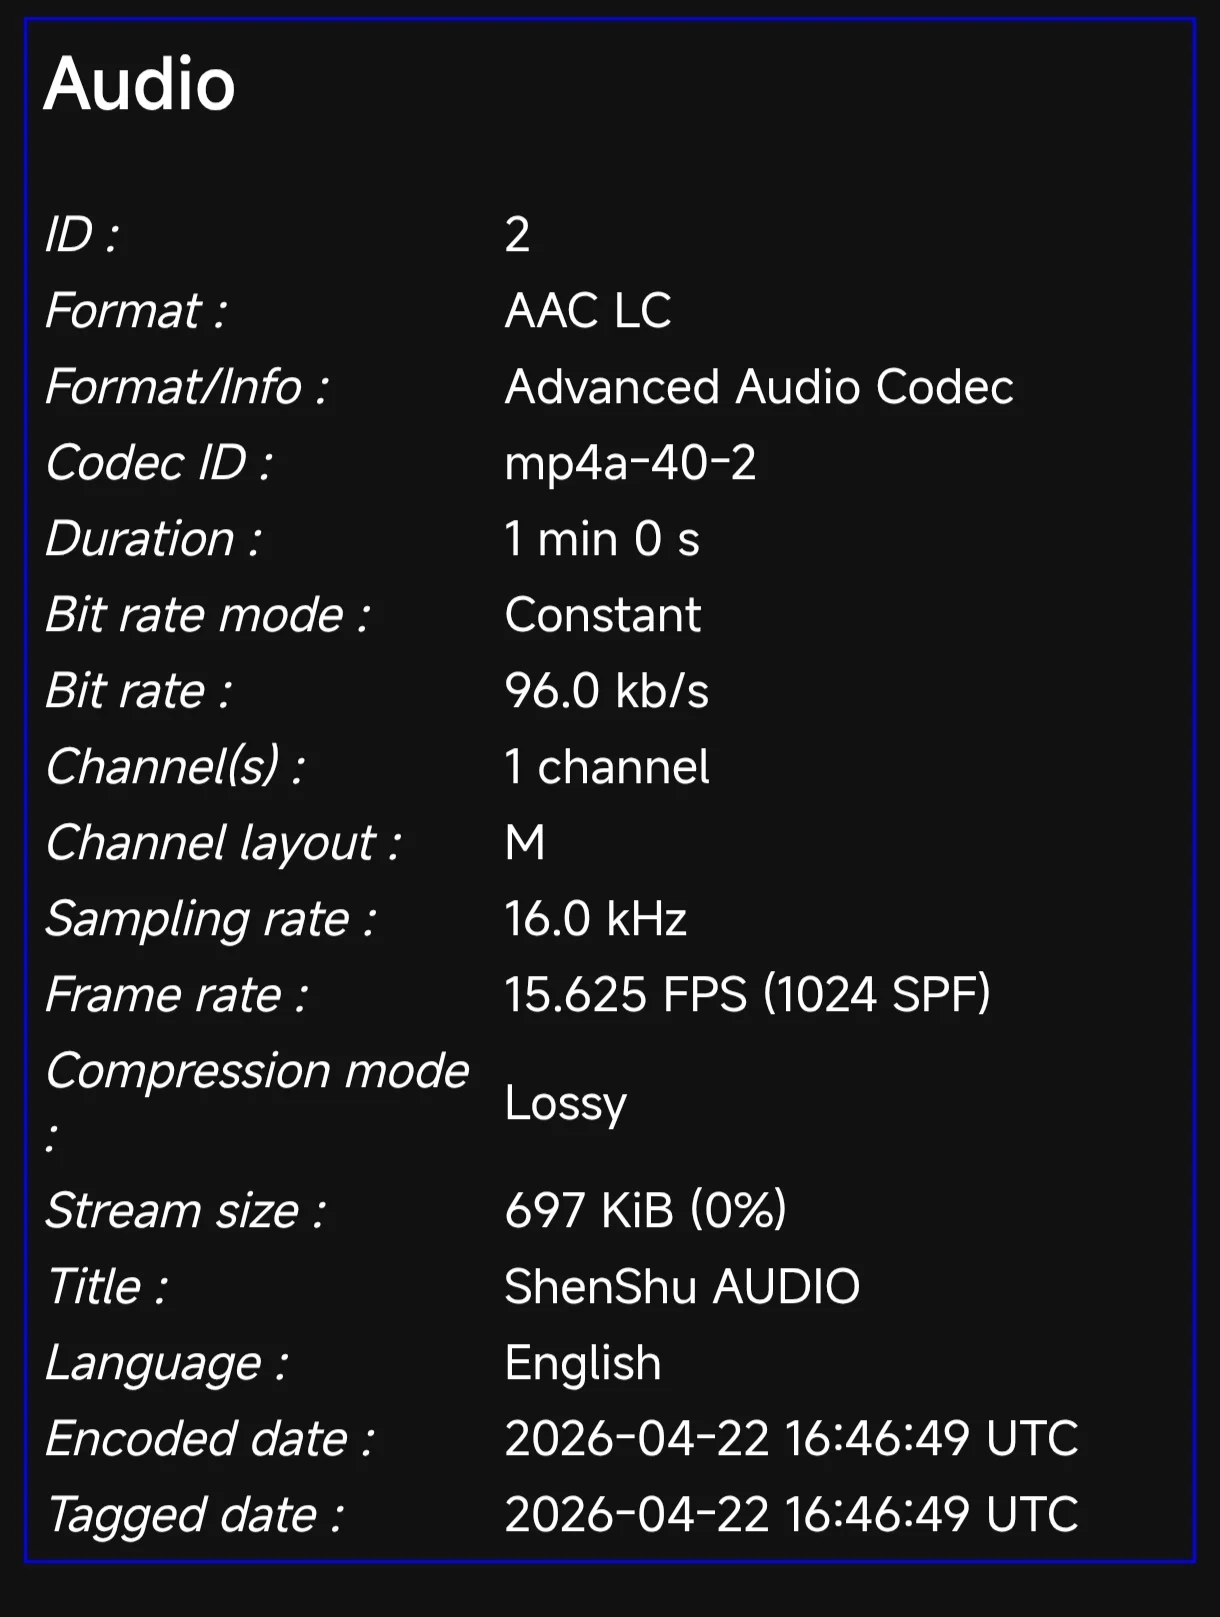This screenshot has height=1617, width=1220.
Task: Click the Format/Info label
Action: click(x=187, y=387)
